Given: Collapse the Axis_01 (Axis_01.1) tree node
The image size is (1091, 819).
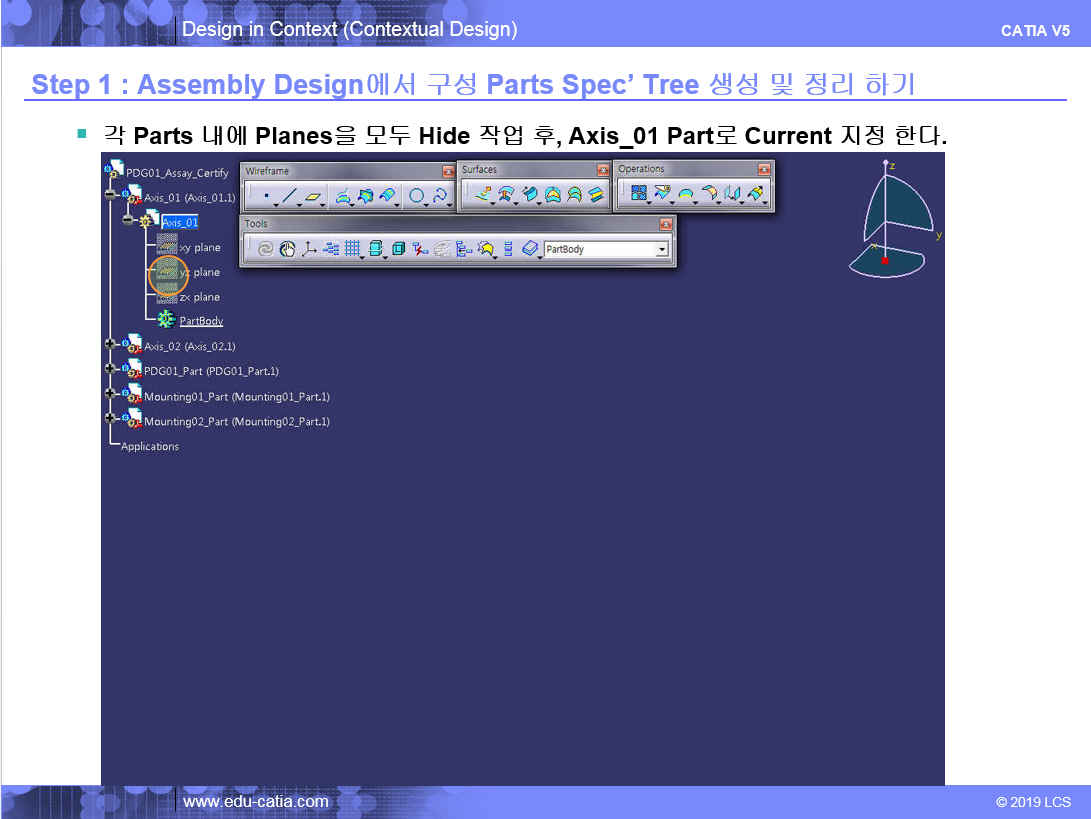Looking at the screenshot, I should pos(110,197).
